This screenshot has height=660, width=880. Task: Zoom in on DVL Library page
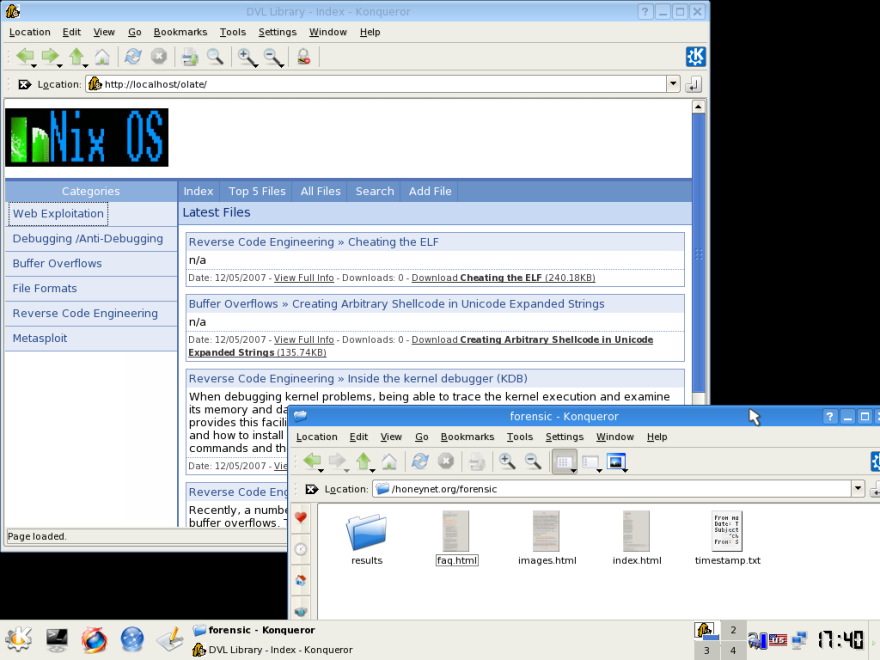(246, 56)
